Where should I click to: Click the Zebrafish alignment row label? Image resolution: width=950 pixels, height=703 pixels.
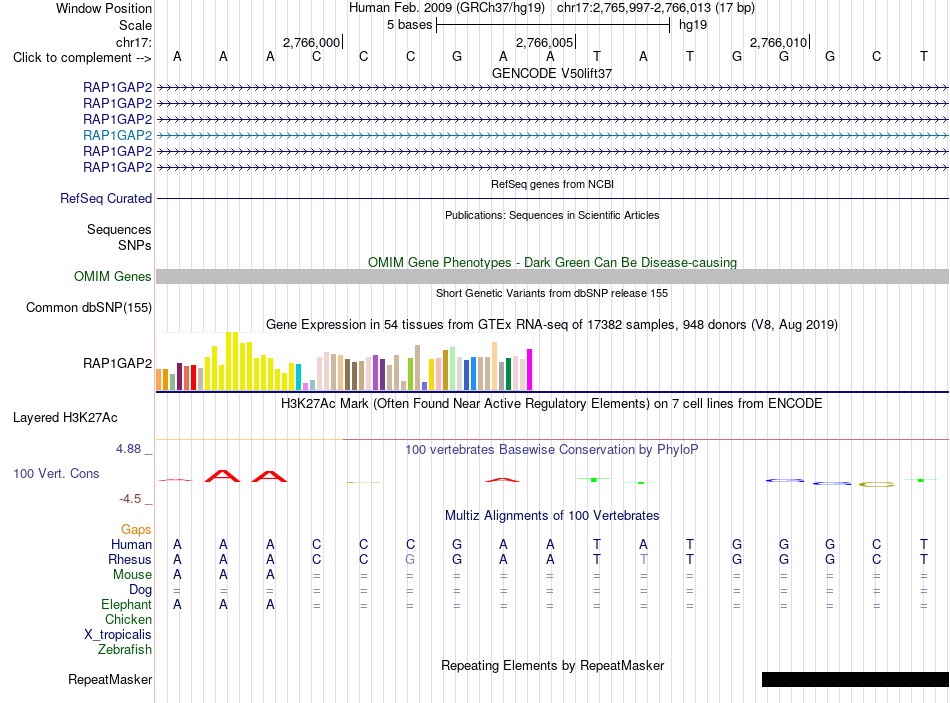[125, 649]
